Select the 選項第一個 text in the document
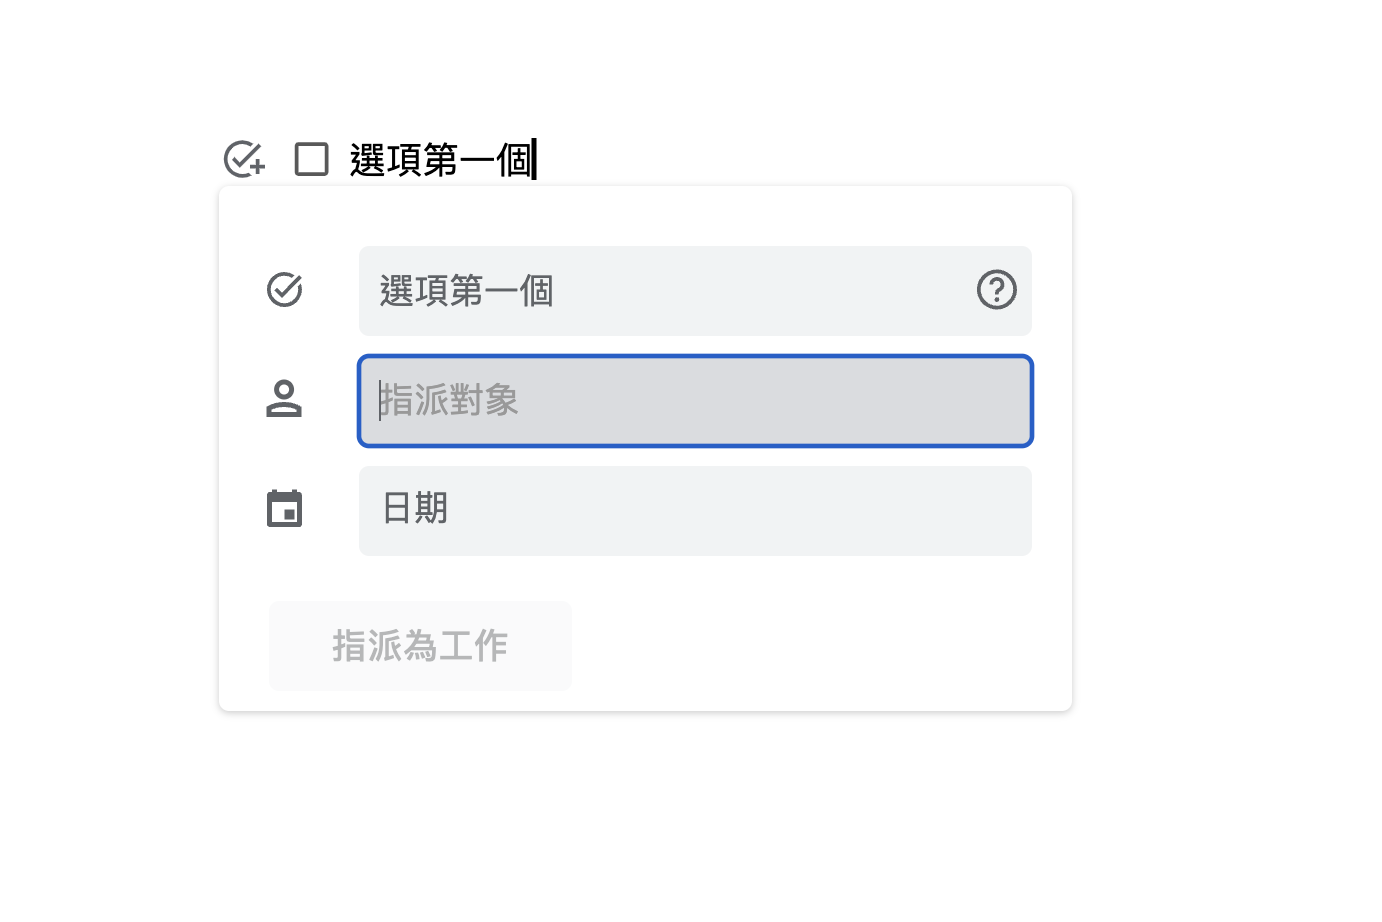This screenshot has height=922, width=1382. [440, 158]
